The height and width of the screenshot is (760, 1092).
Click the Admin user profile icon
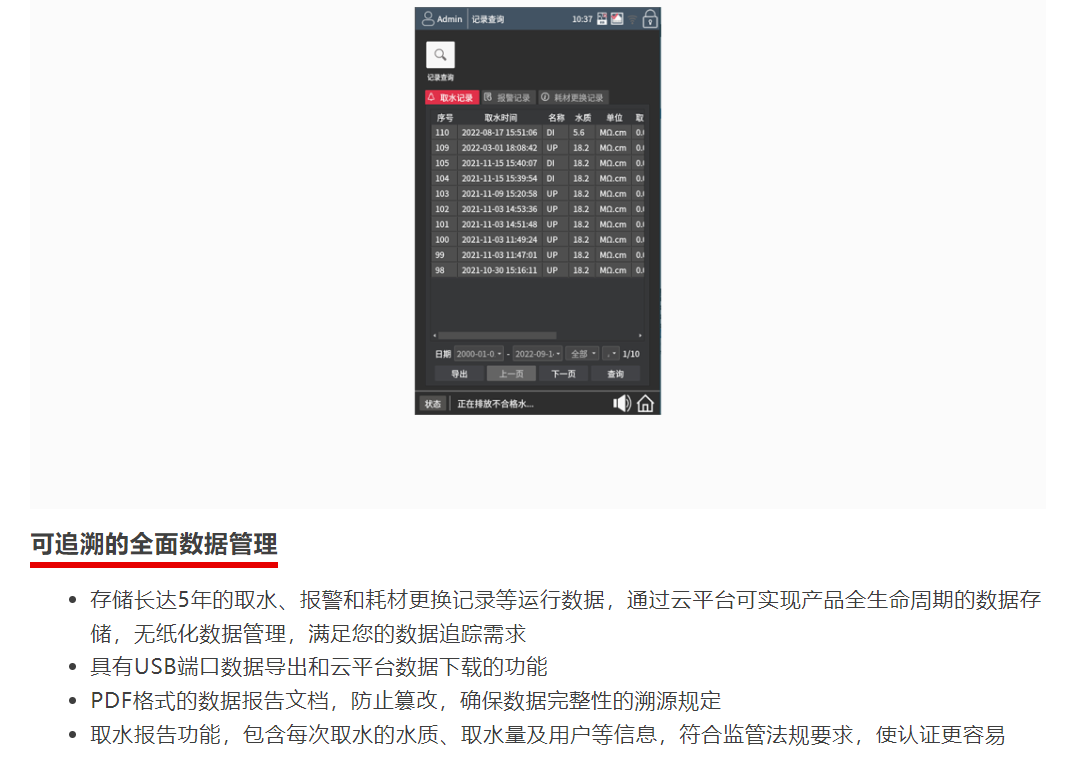coord(428,18)
